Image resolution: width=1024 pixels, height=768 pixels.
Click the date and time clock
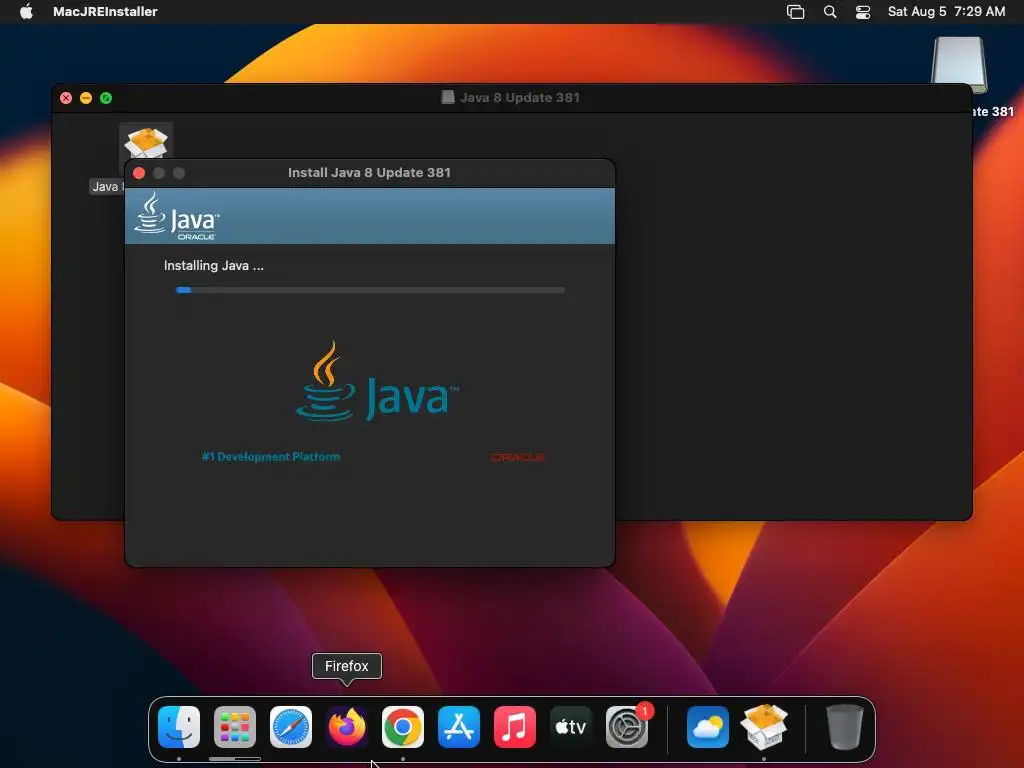coord(946,11)
